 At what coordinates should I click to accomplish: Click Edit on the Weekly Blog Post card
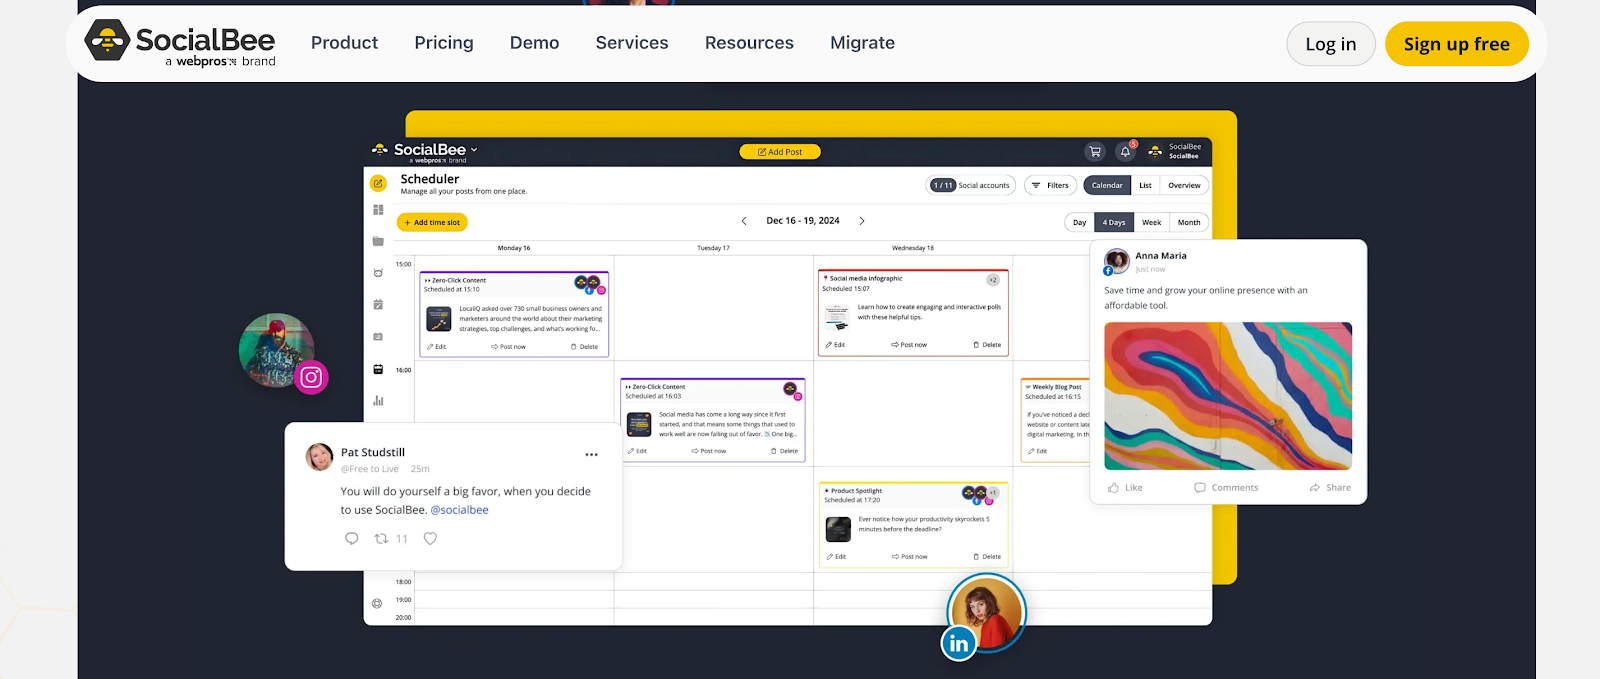click(1037, 451)
